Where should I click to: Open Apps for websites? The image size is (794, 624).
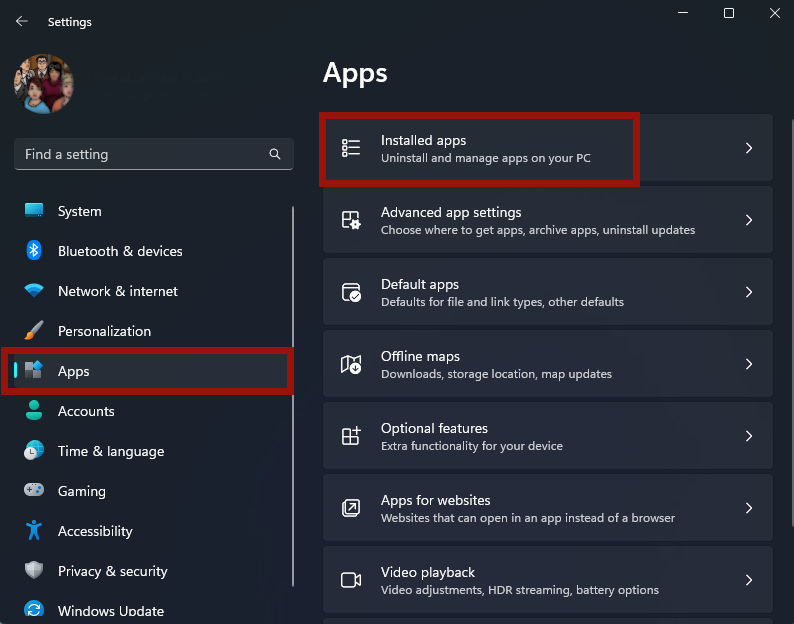coord(548,508)
